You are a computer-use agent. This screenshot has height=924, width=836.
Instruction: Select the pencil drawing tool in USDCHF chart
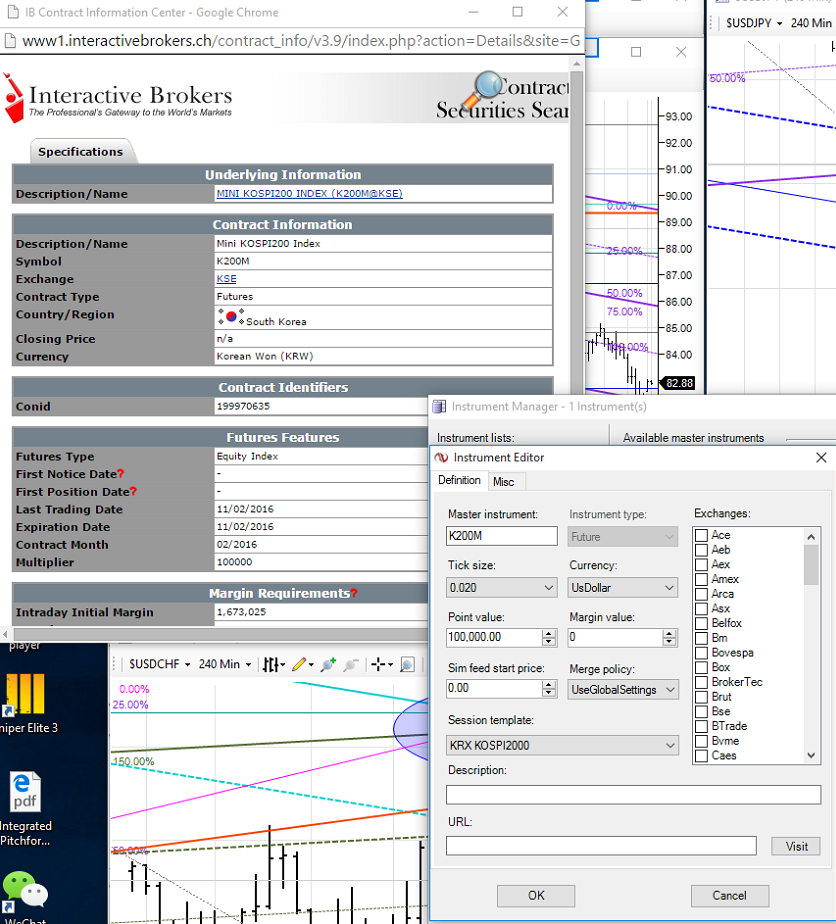point(299,665)
